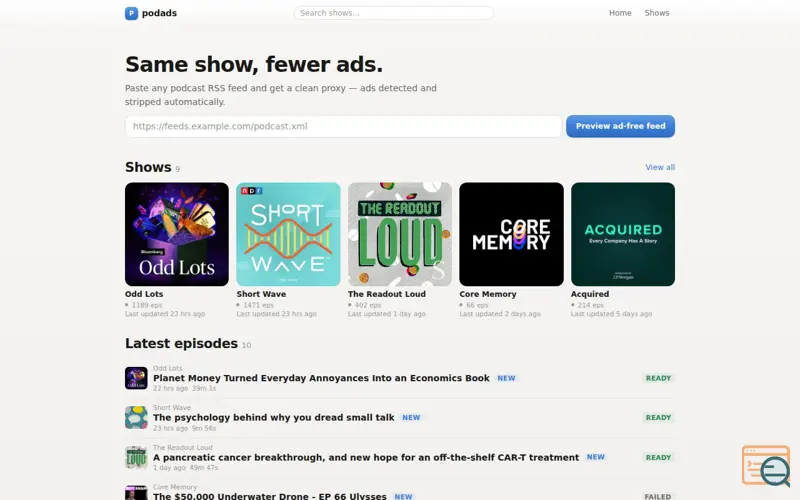The image size is (800, 500).
Task: Click READY status of pancreatic cancer episode
Action: click(x=658, y=458)
